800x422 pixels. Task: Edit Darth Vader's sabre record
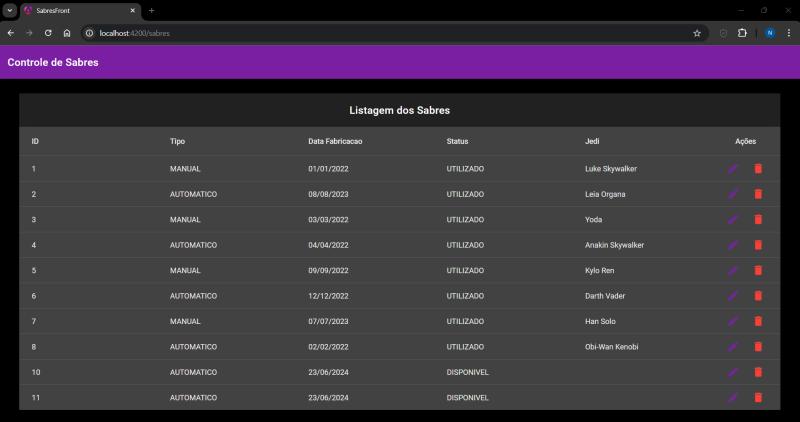click(733, 296)
